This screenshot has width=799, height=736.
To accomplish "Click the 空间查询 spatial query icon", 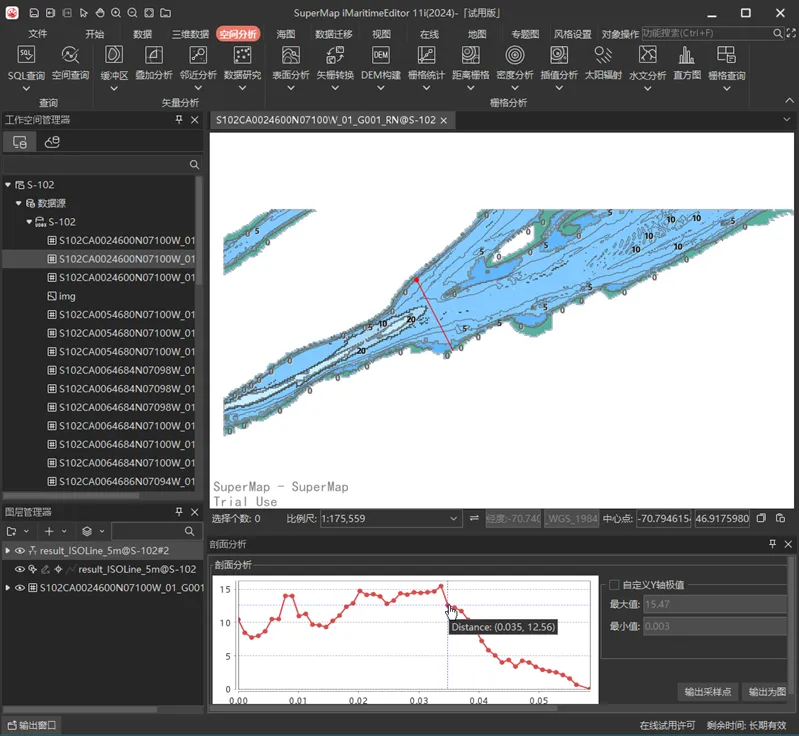I will 70,62.
